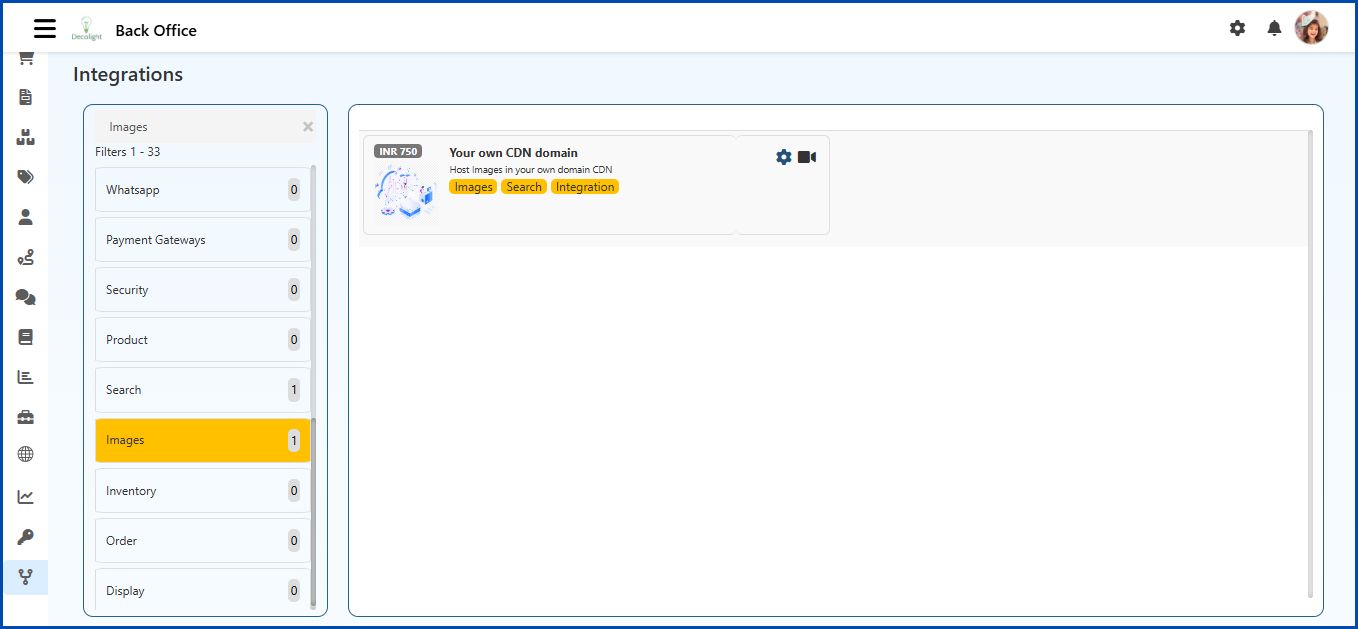
Task: Clear the Images filter with the X
Action: coord(307,126)
